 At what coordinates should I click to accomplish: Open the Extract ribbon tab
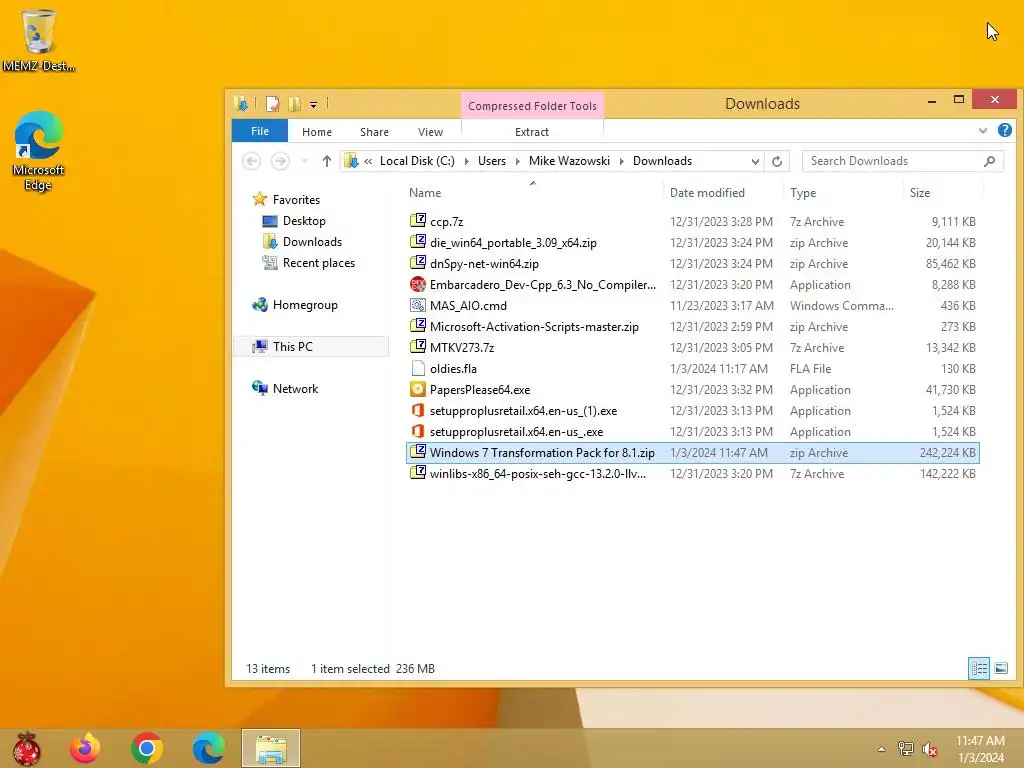pyautogui.click(x=532, y=132)
